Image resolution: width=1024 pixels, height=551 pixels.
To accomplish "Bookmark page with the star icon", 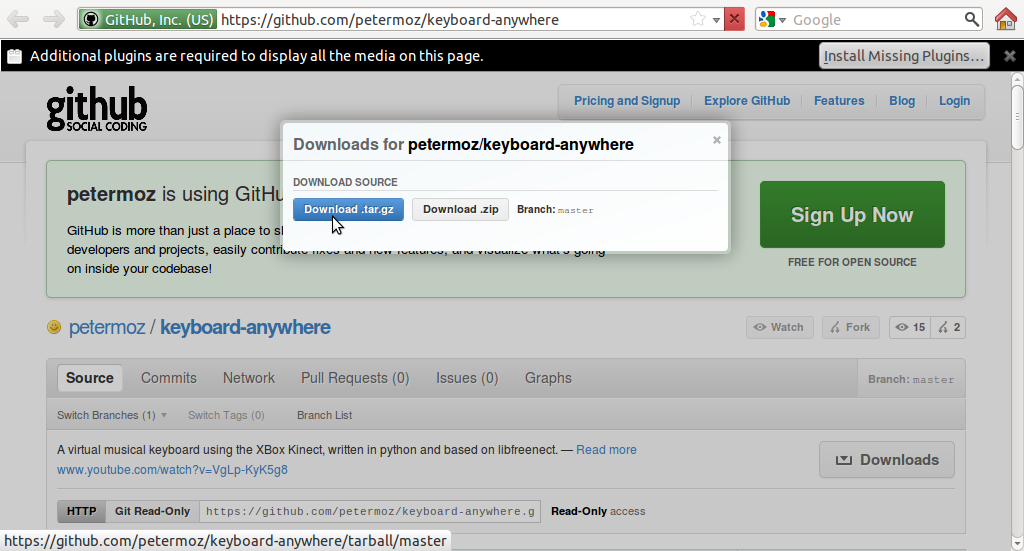I will pyautogui.click(x=698, y=20).
